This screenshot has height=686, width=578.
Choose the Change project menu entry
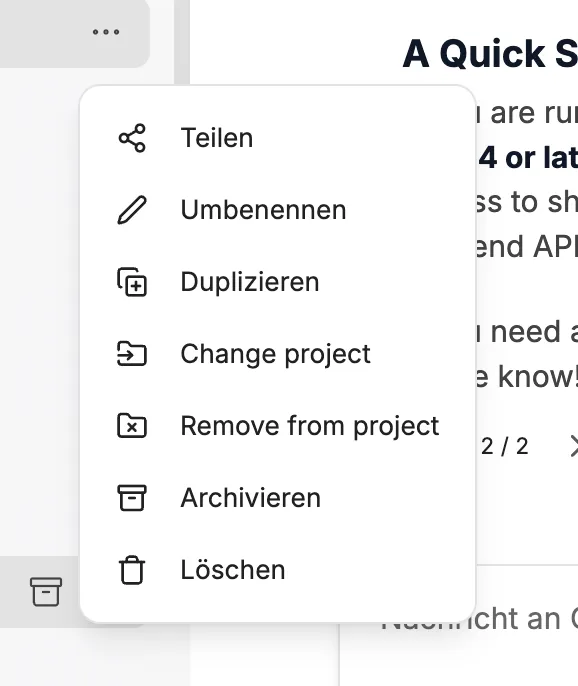(x=278, y=354)
